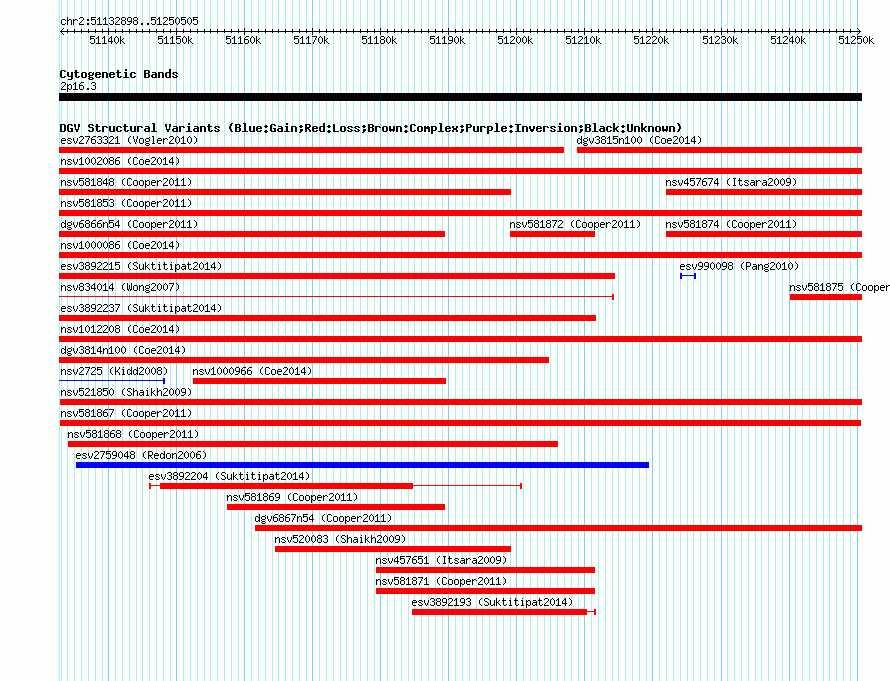Select nsv1012208 (Coe2014) variant
This screenshot has height=681, width=890.
pos(120,329)
